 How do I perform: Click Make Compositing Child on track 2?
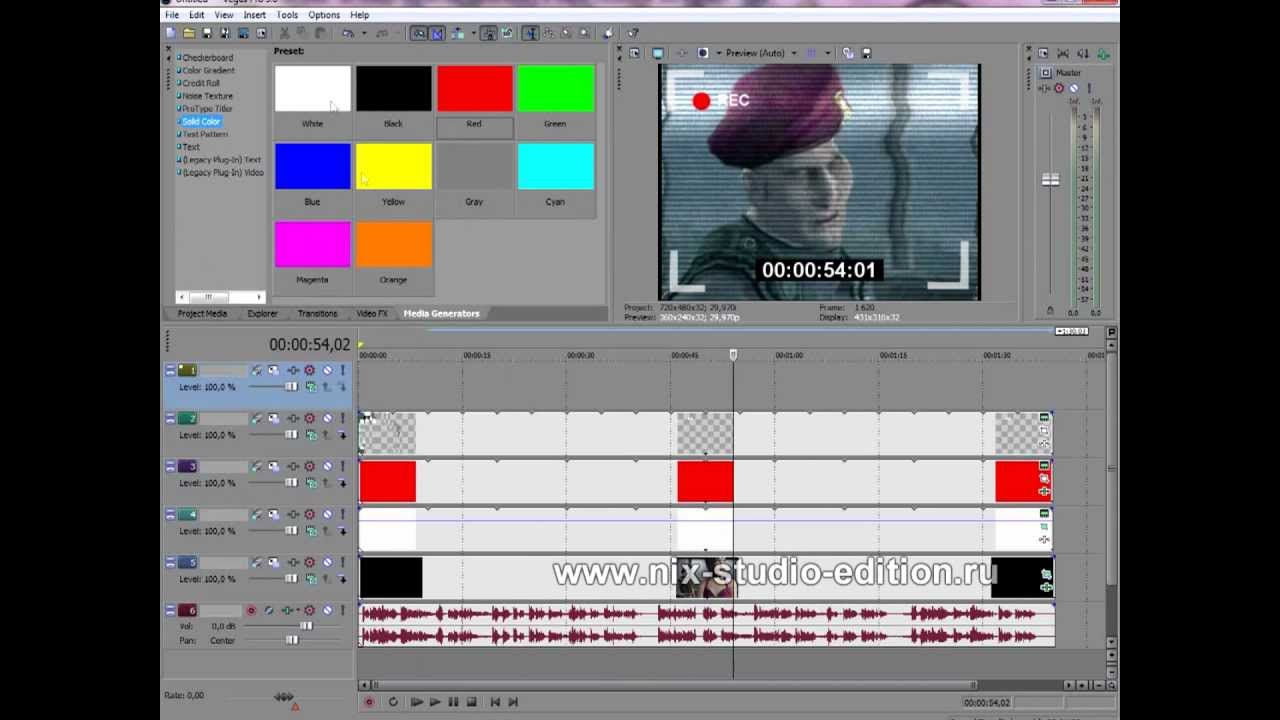[342, 435]
